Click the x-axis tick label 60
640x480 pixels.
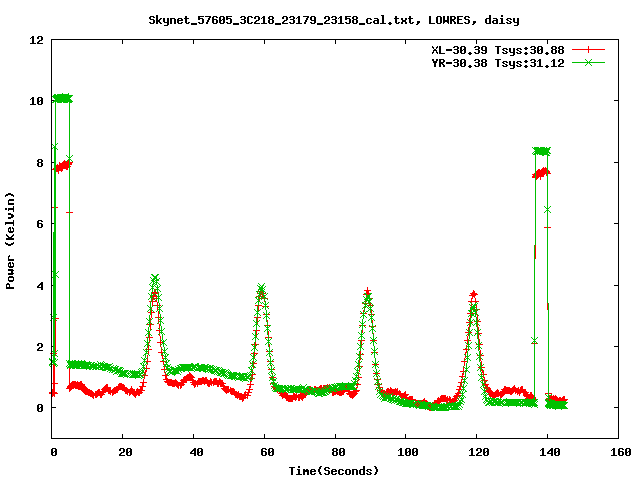click(267, 452)
